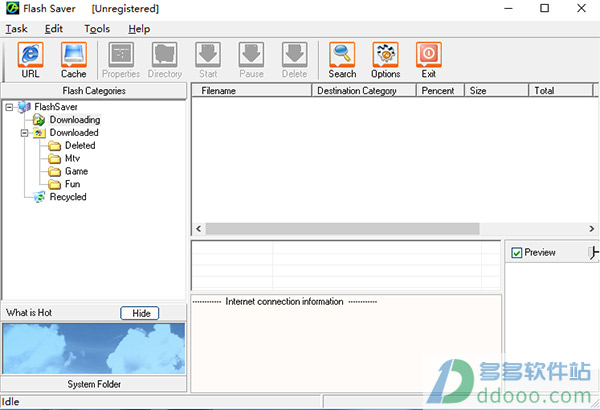
Task: Click the Mtv folder icon
Action: [x=54, y=158]
